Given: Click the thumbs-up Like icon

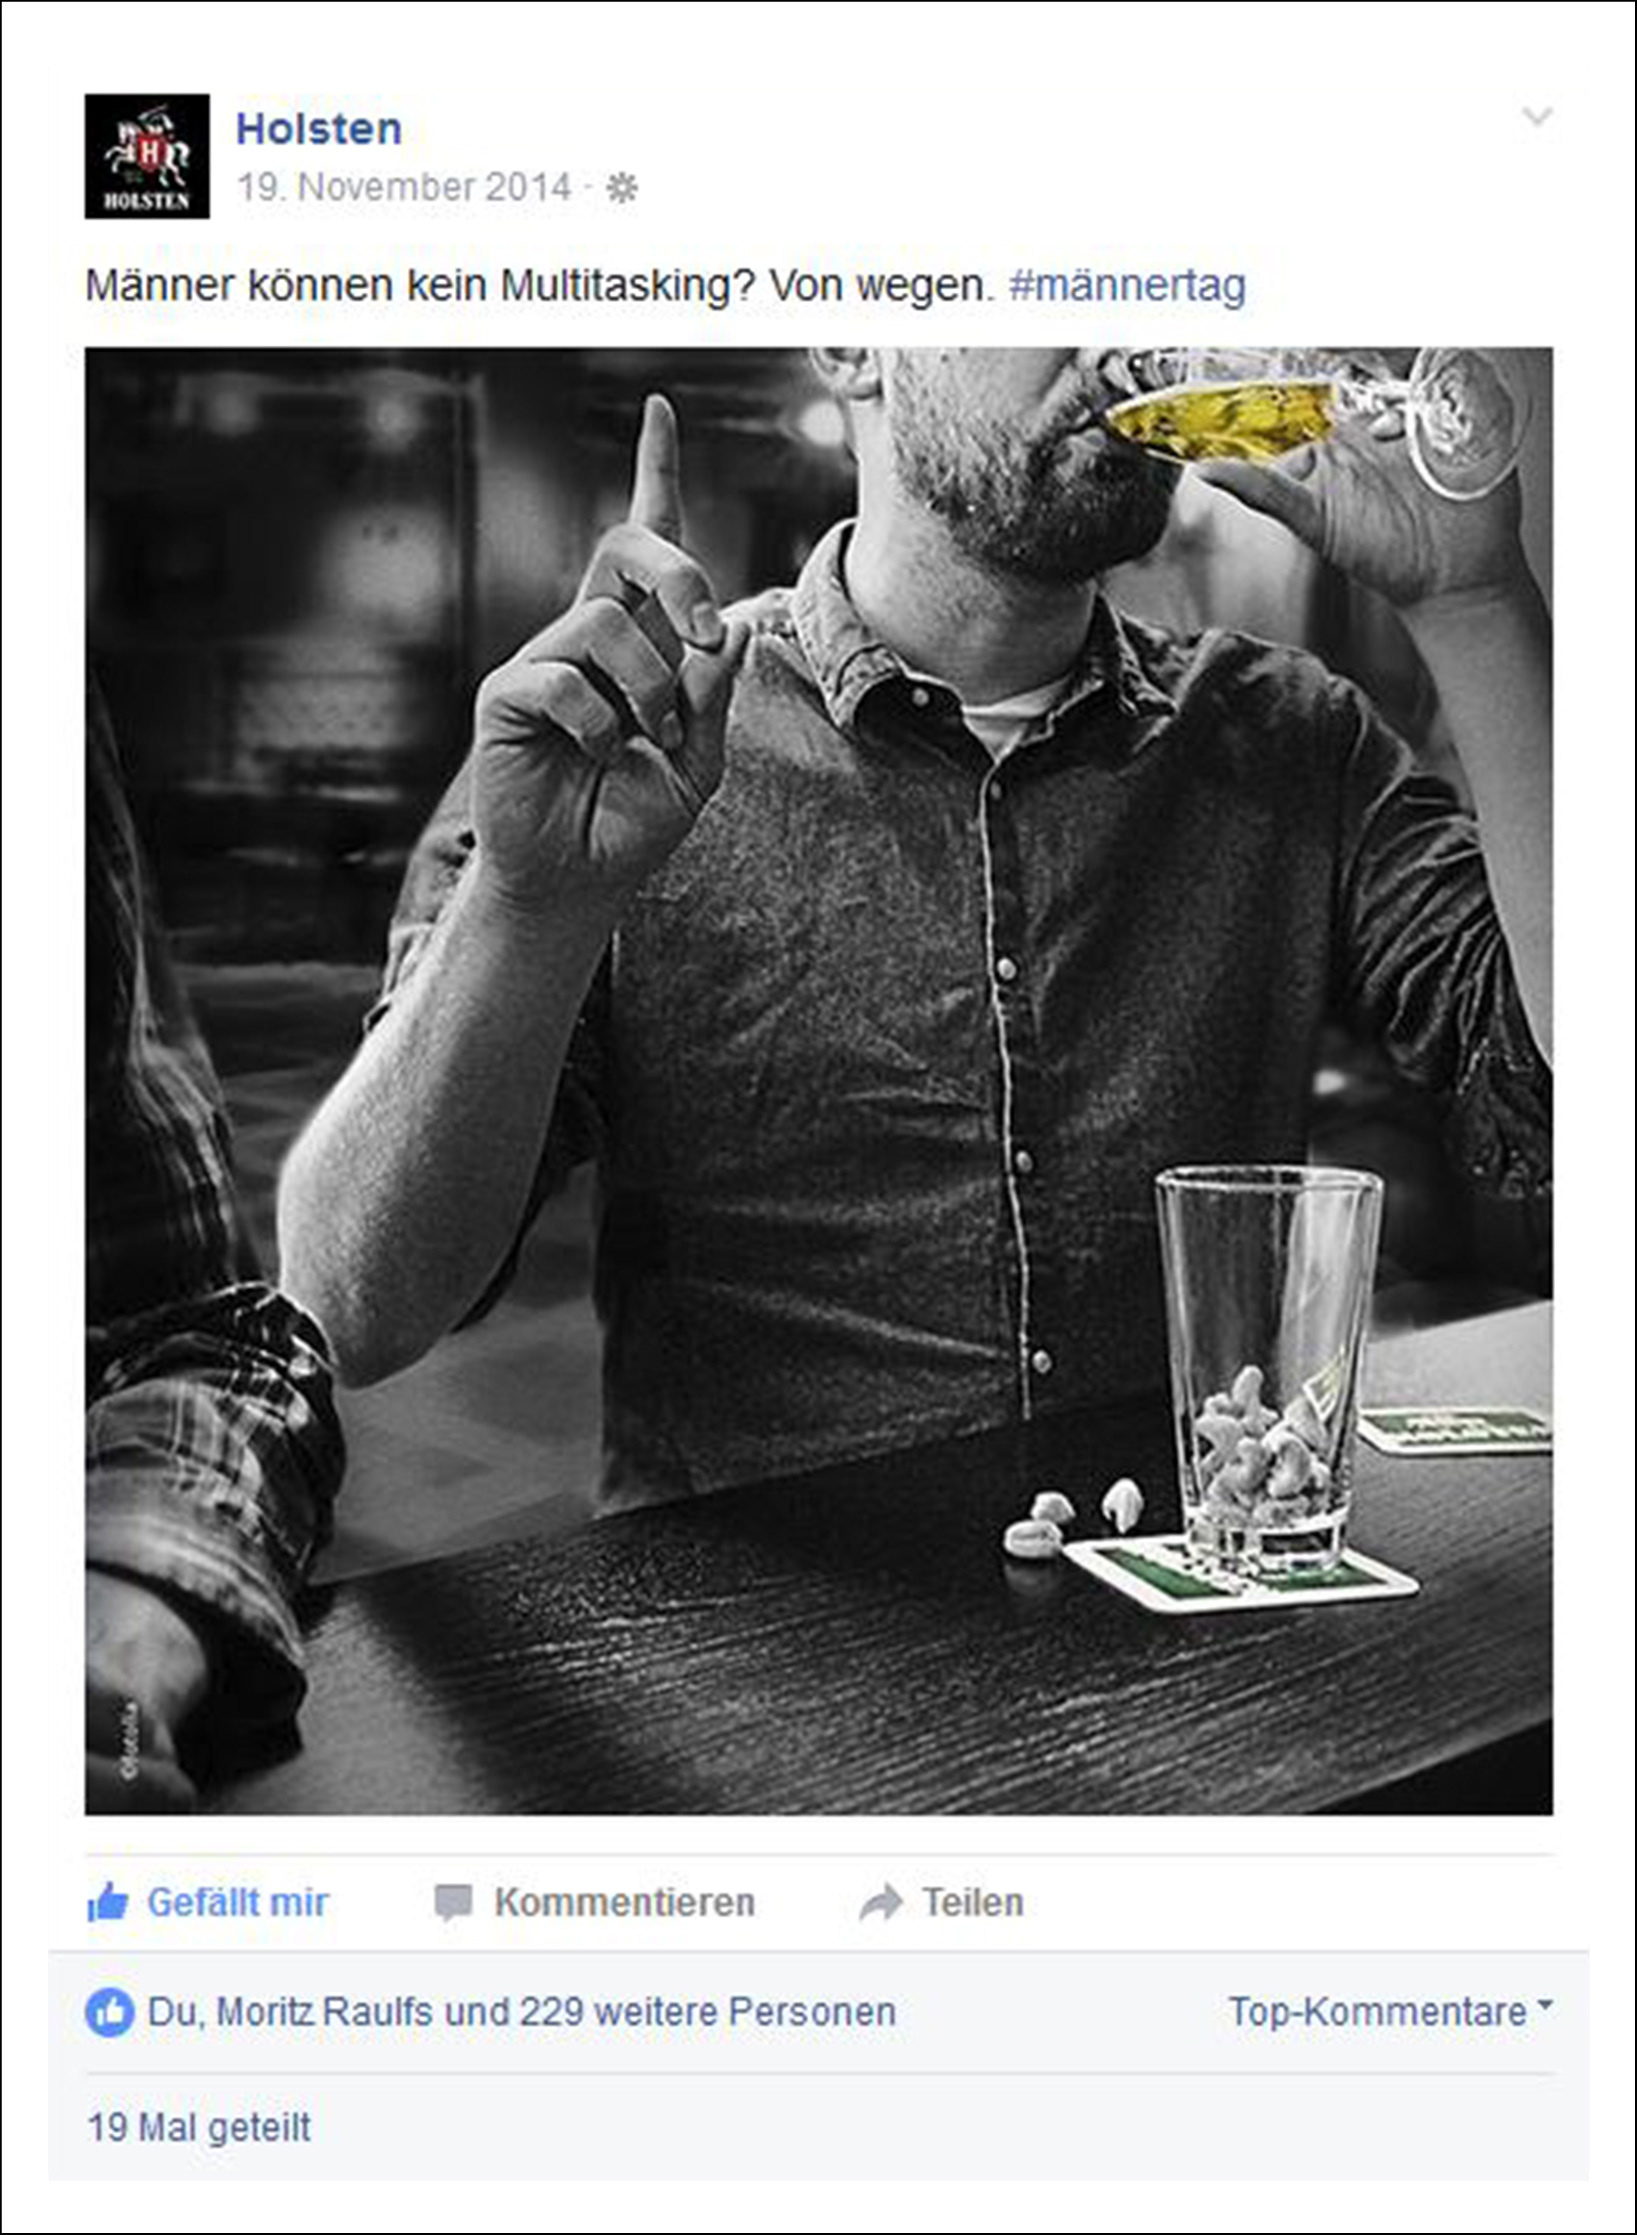Looking at the screenshot, I should coord(108,1901).
